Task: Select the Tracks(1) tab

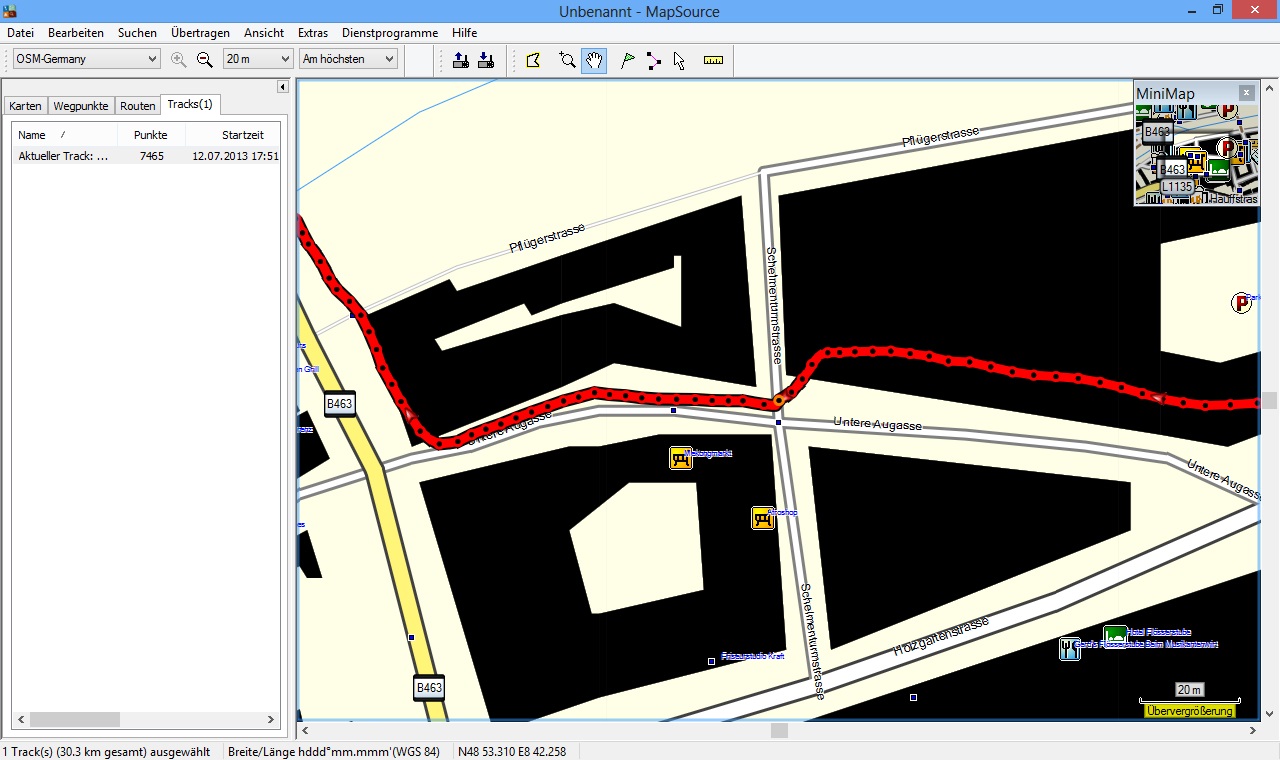Action: point(190,104)
